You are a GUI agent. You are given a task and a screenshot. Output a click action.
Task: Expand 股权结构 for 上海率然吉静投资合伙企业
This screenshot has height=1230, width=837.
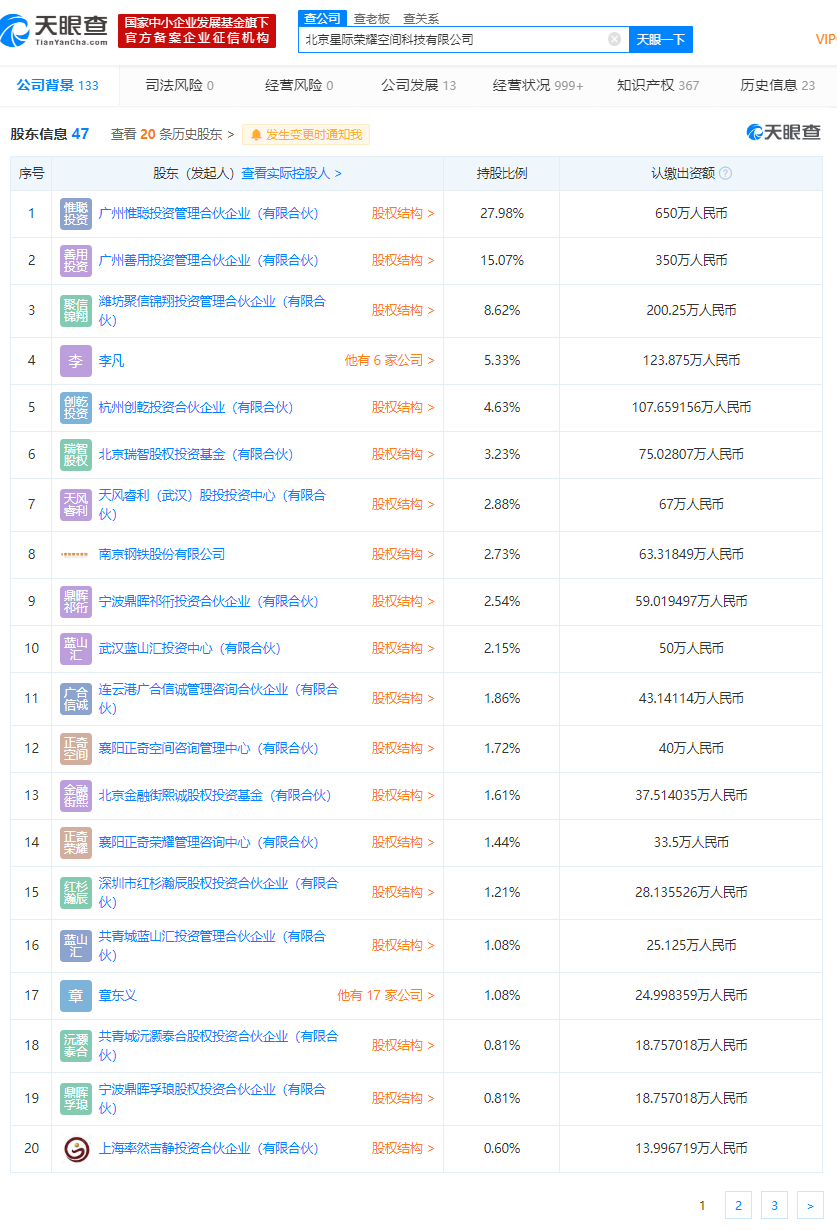pyautogui.click(x=403, y=1148)
